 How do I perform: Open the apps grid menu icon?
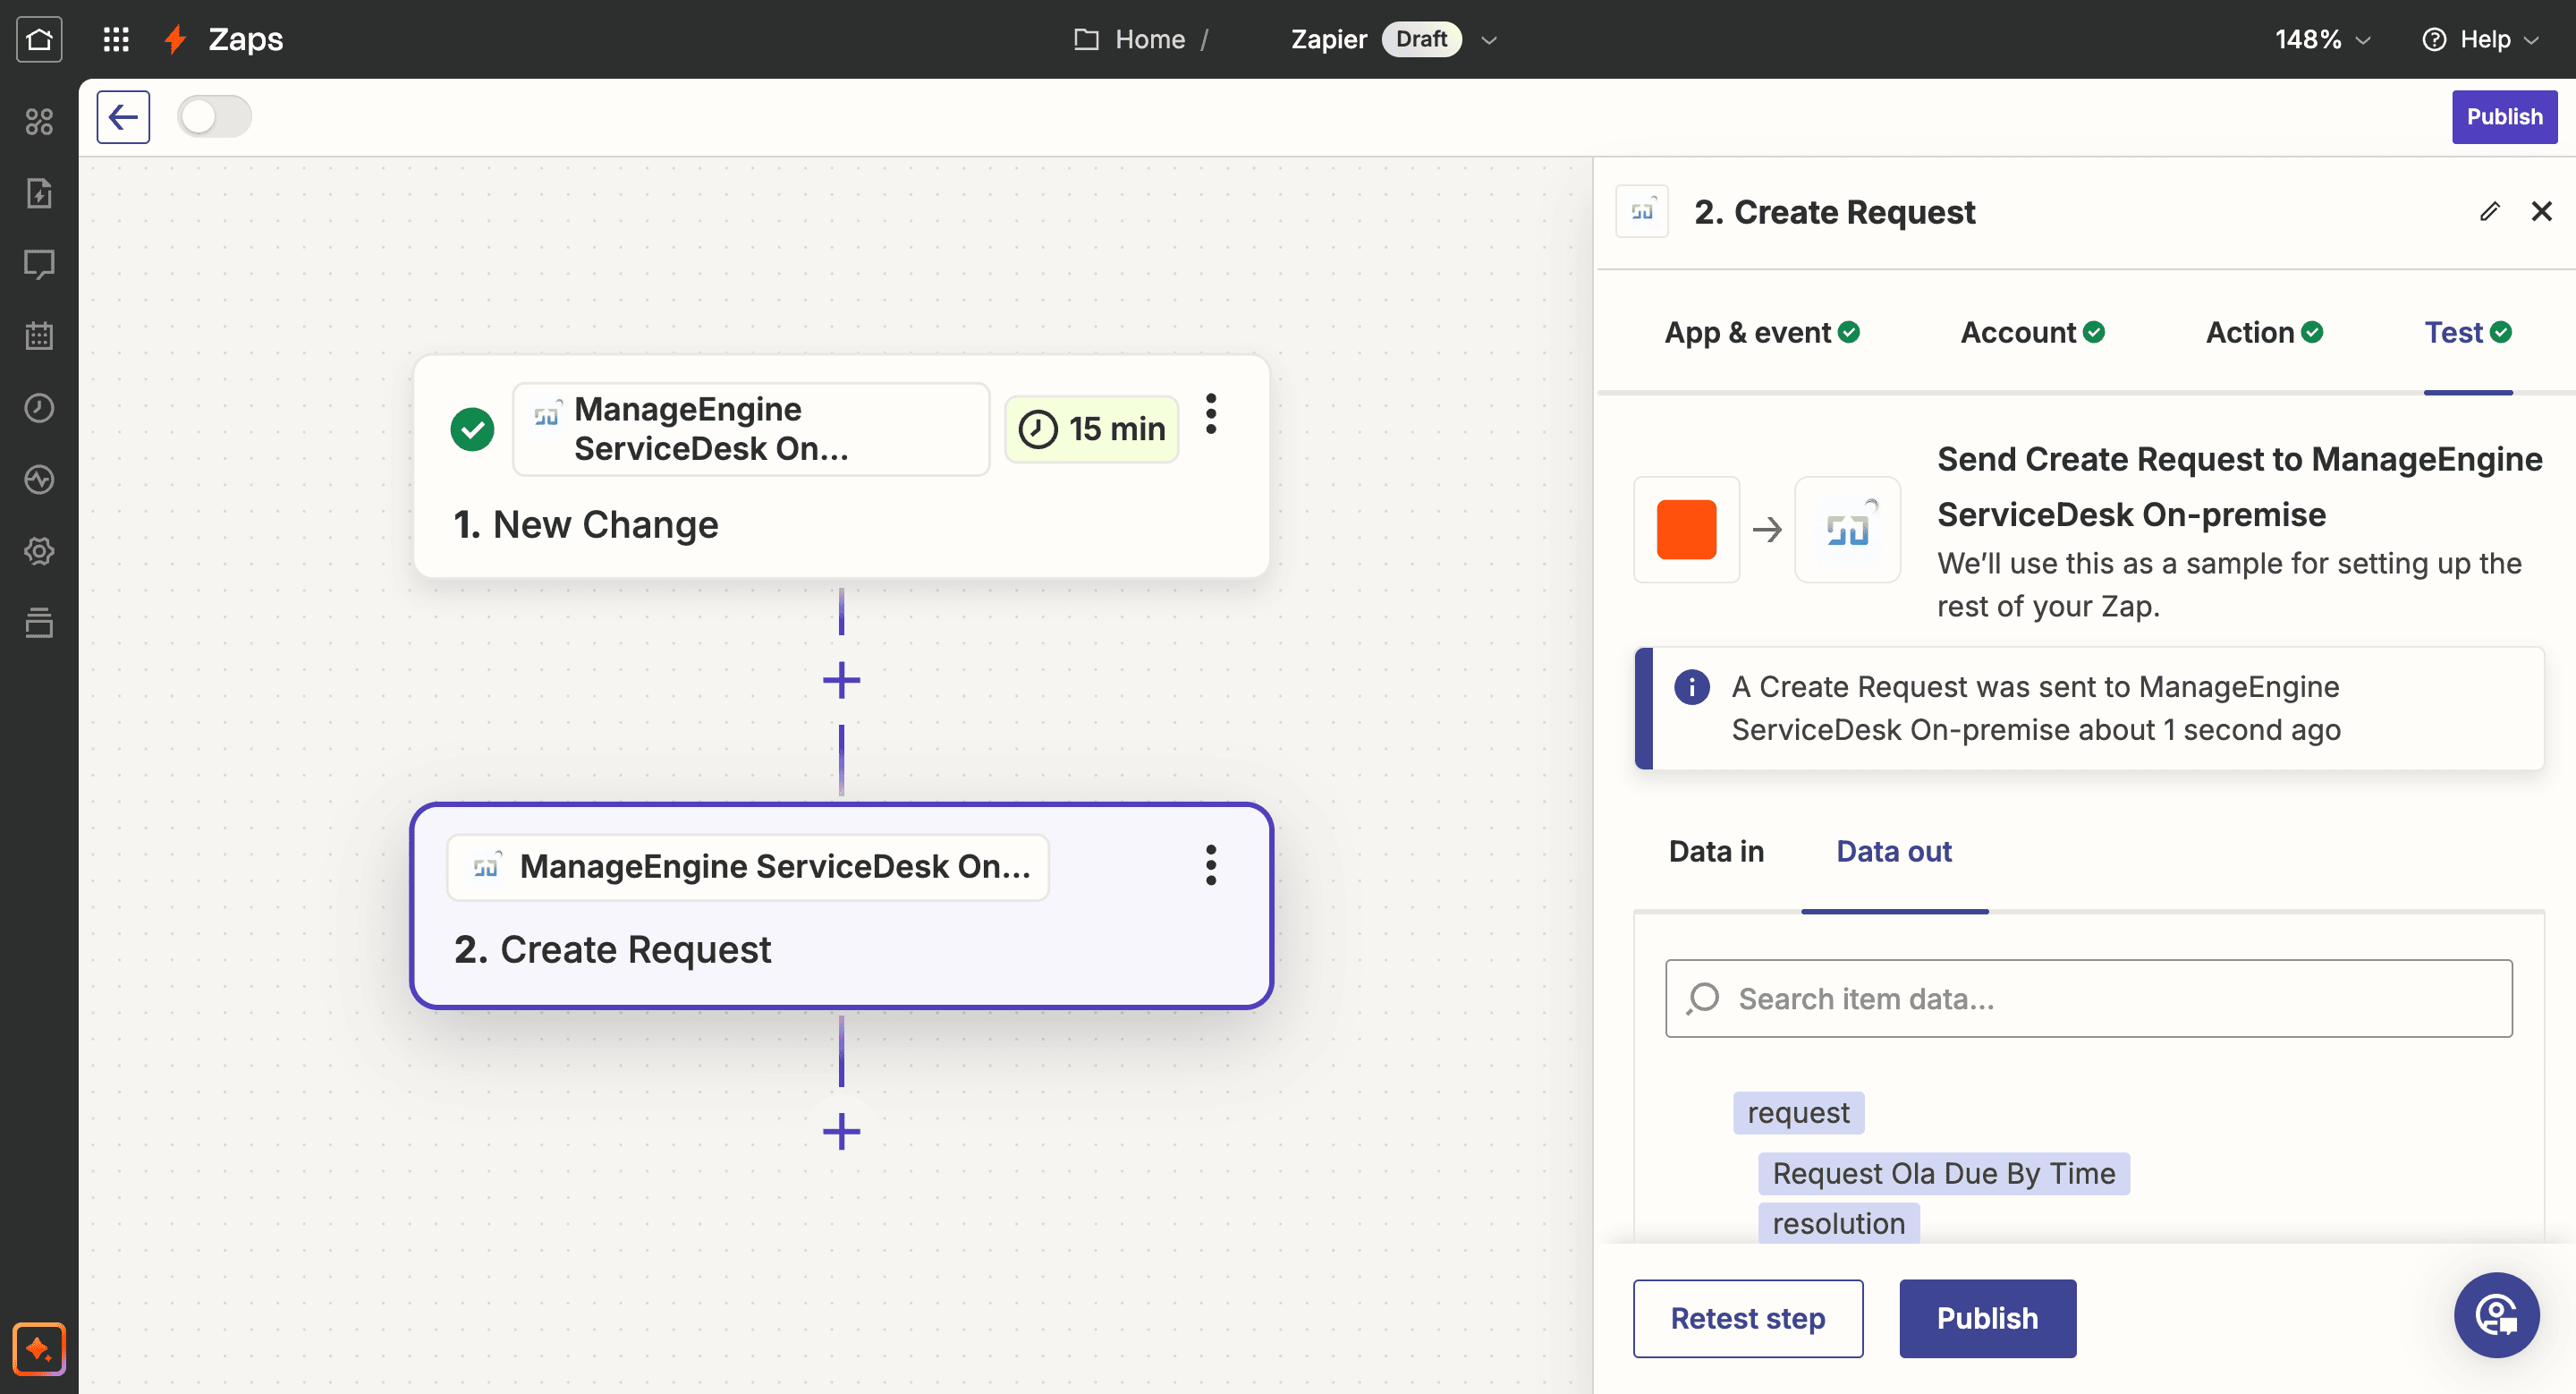(116, 39)
